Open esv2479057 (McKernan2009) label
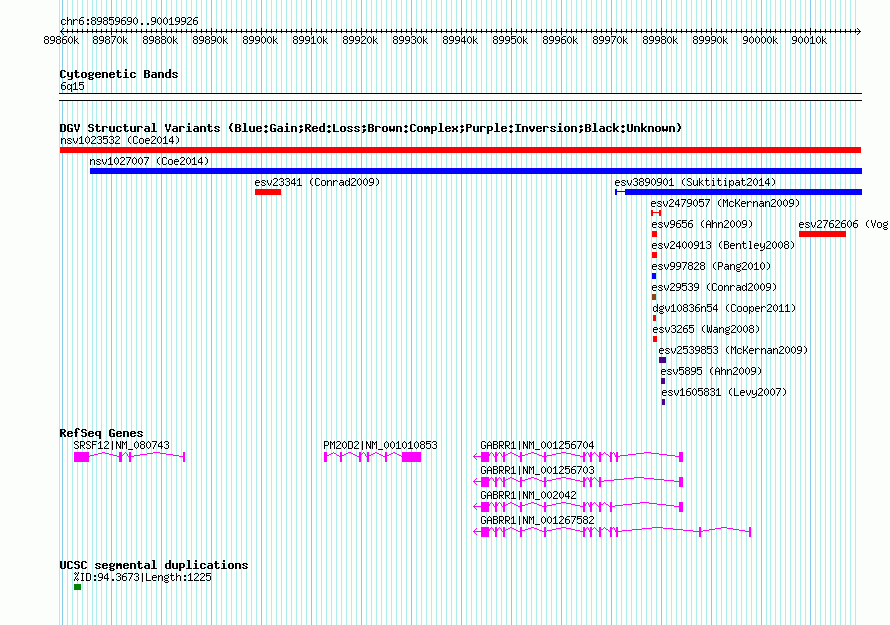 (x=725, y=203)
